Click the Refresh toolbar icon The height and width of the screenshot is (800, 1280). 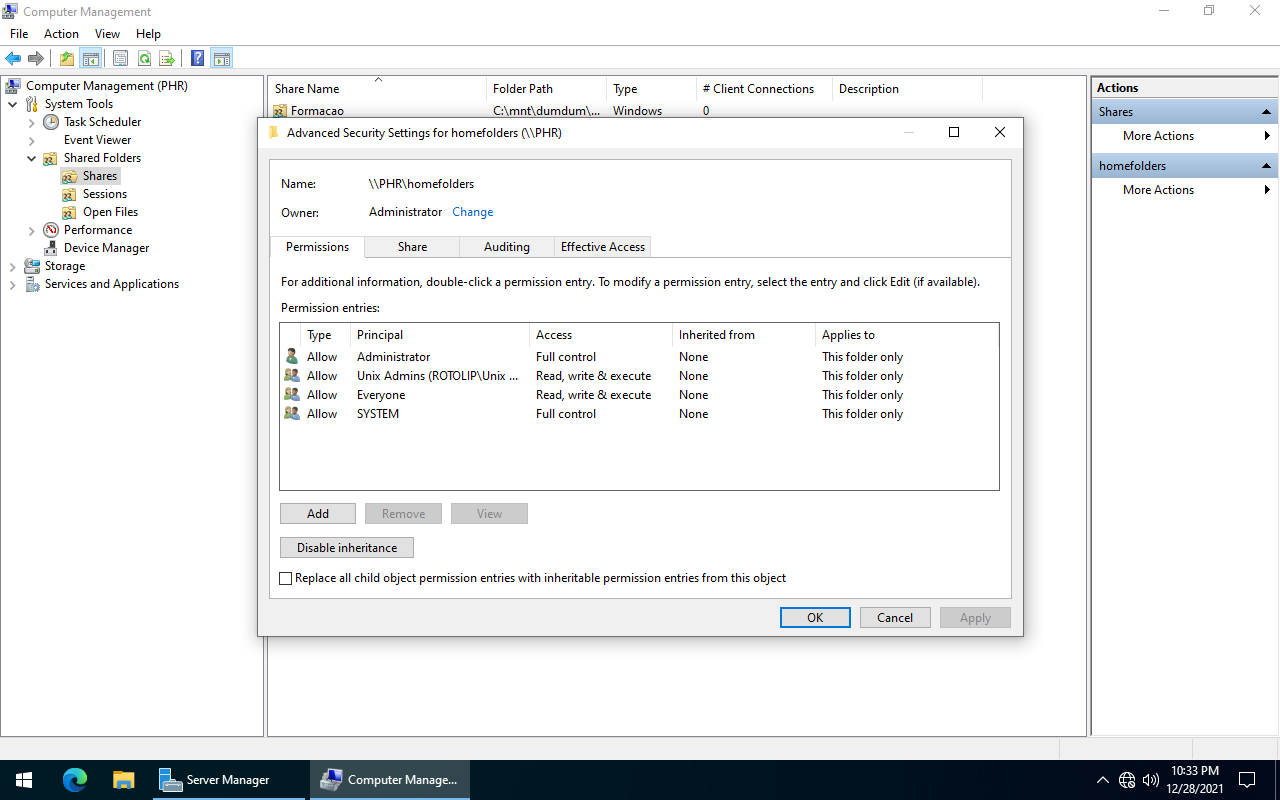pyautogui.click(x=145, y=57)
